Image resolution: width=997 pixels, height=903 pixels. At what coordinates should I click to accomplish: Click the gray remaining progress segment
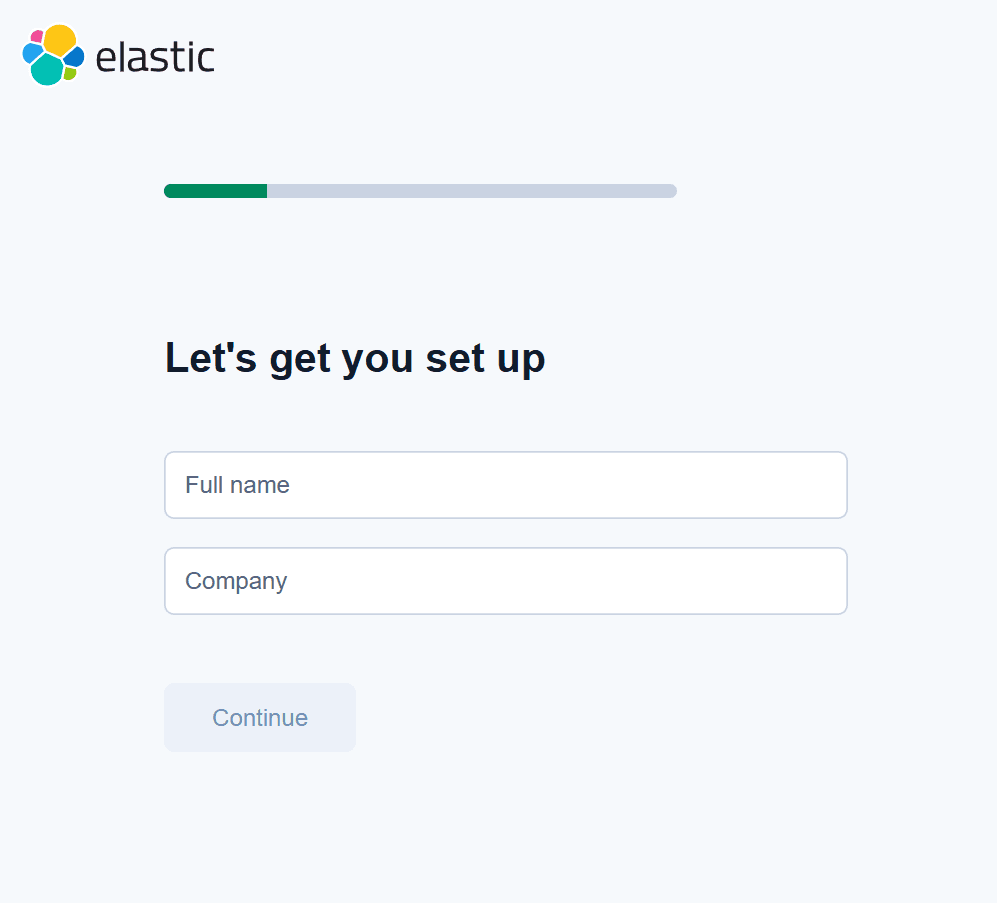coord(470,191)
